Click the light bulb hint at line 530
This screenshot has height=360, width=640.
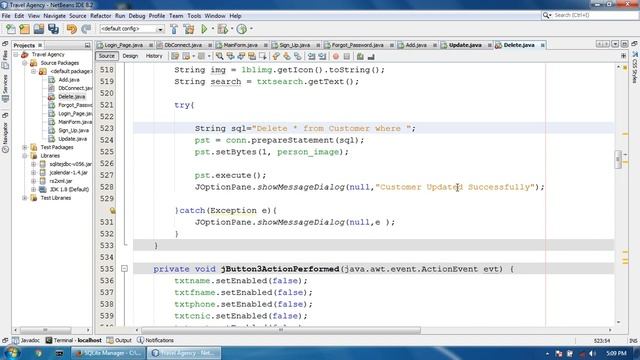tap(112, 211)
